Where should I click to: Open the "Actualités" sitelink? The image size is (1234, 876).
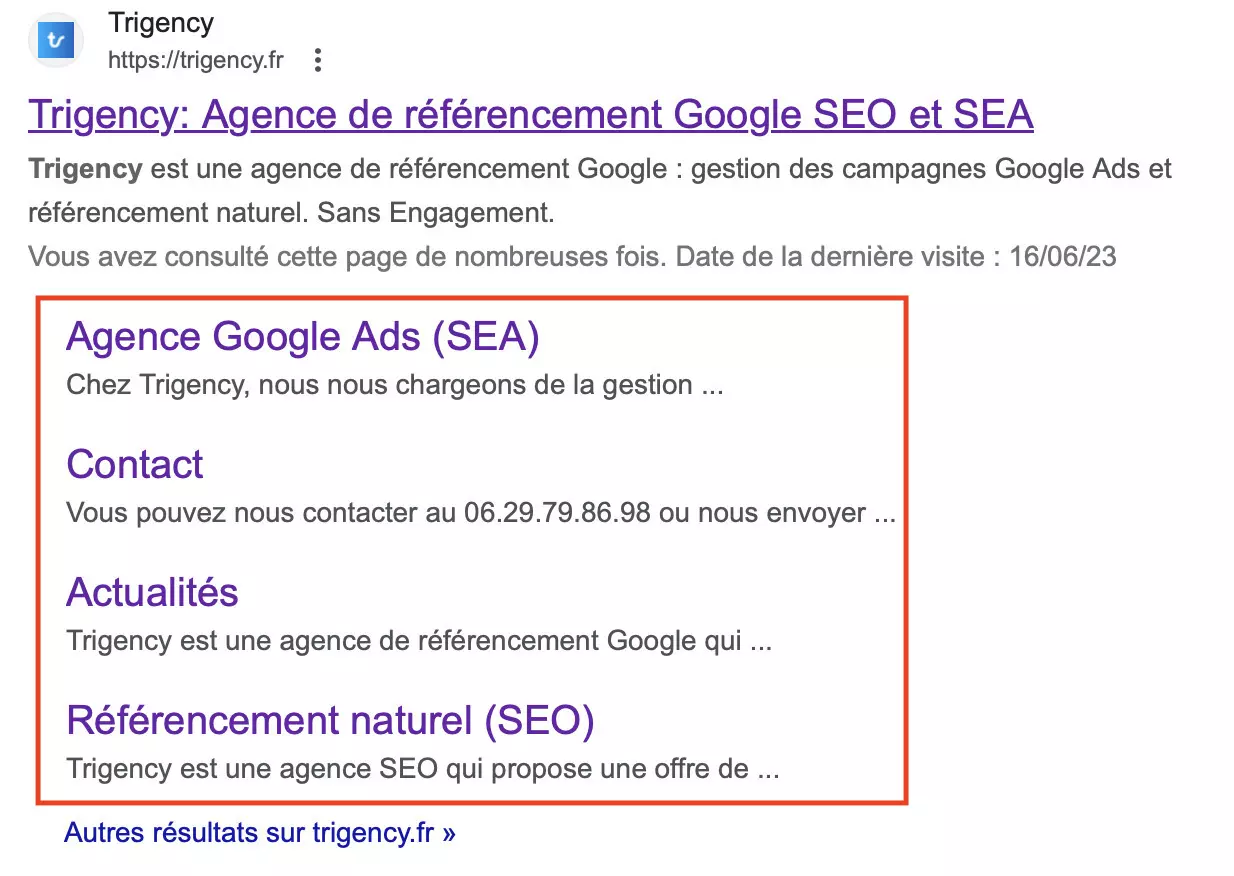(x=151, y=592)
